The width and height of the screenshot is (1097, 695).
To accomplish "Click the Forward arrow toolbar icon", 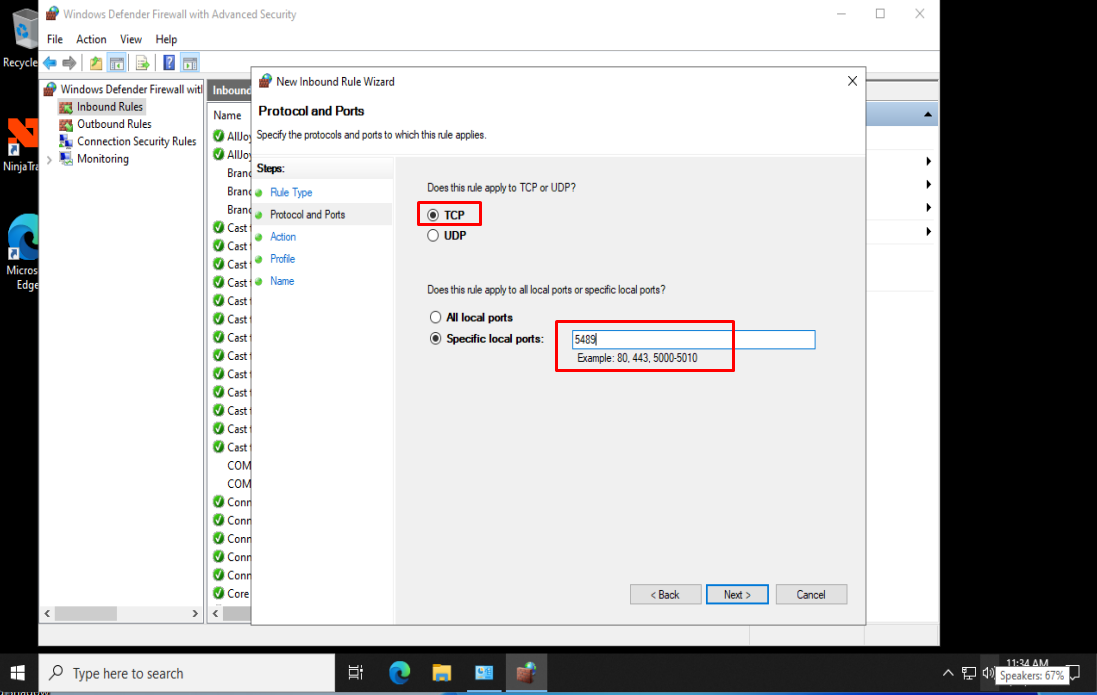I will point(69,63).
